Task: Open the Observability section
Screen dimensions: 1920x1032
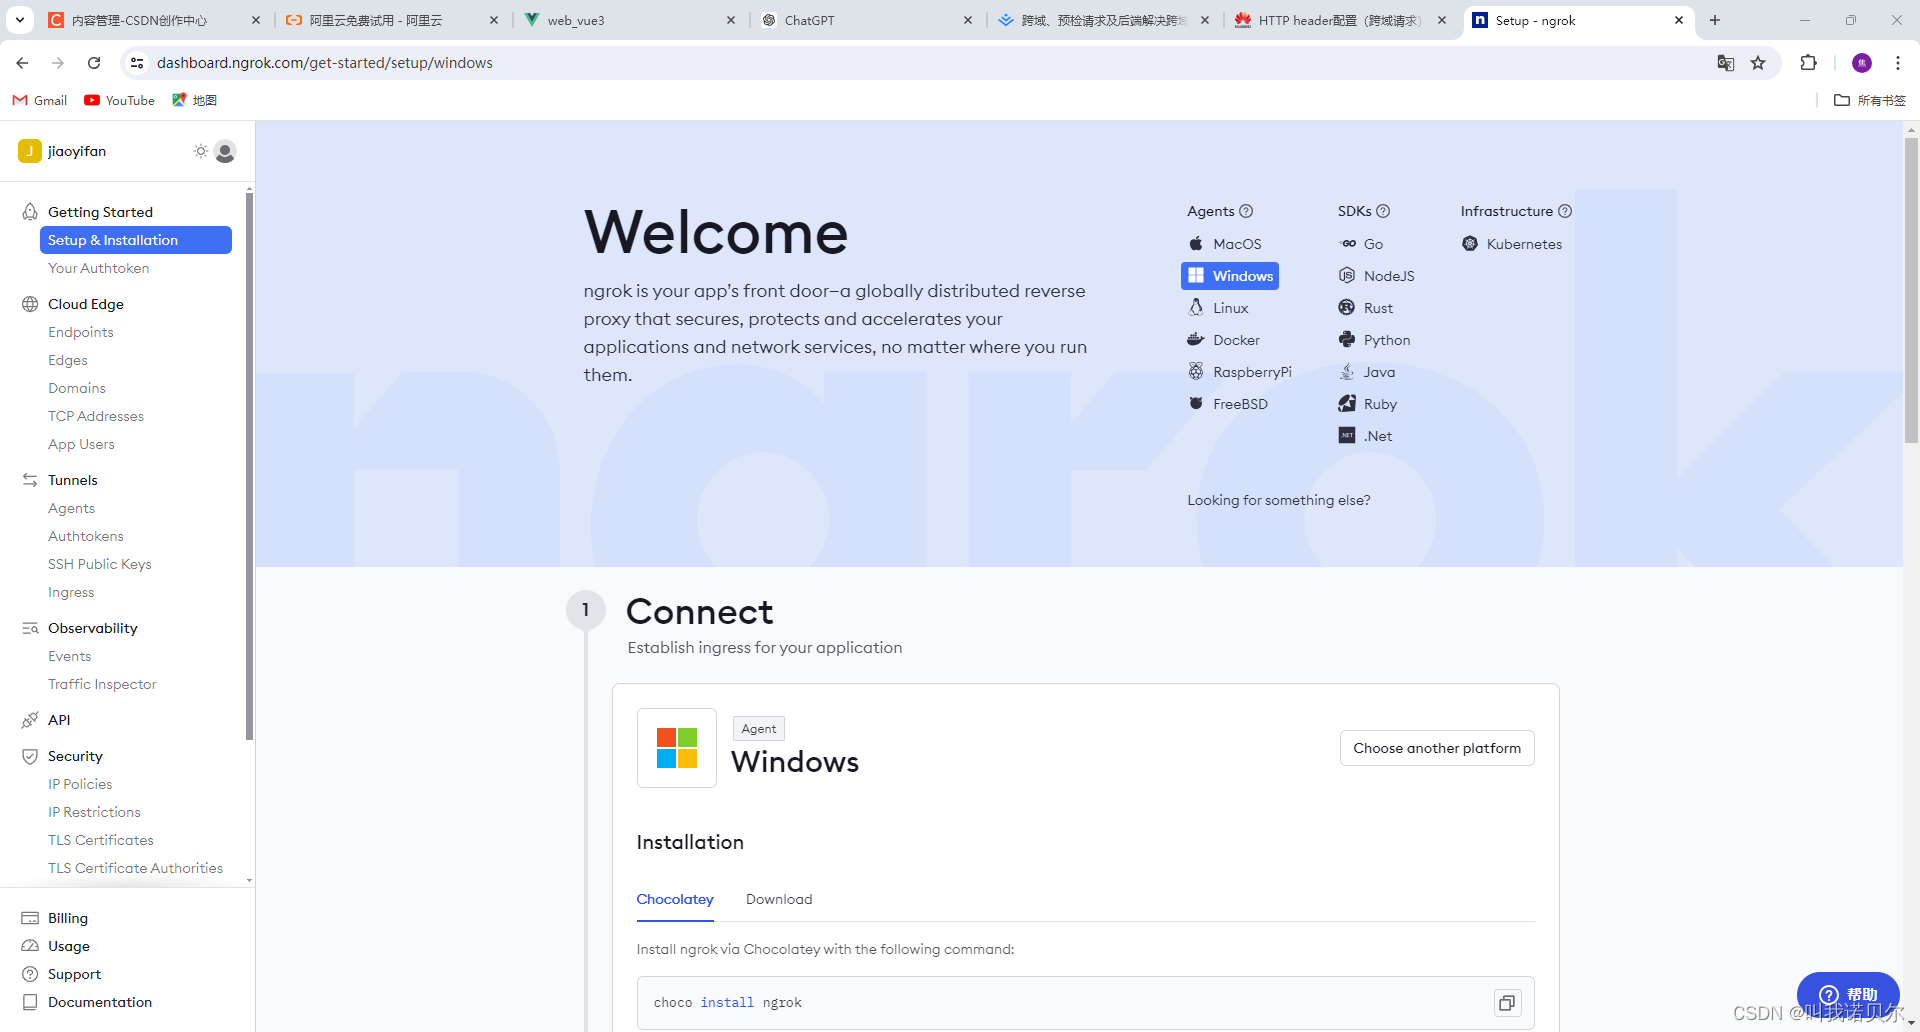Action: point(92,628)
